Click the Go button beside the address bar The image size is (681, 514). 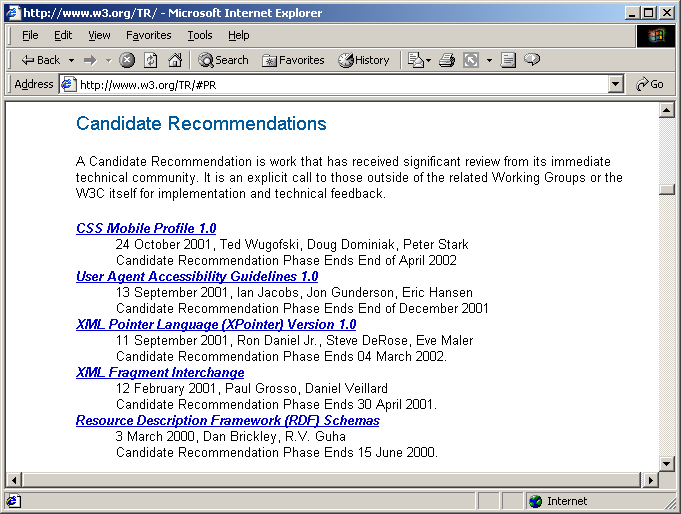click(x=650, y=85)
